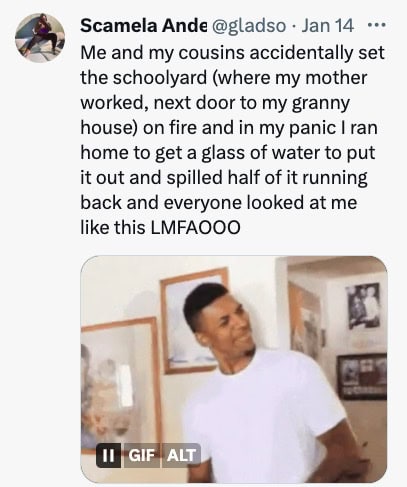Open Scamela Ande's profile via display name
The image size is (407, 487).
(144, 25)
